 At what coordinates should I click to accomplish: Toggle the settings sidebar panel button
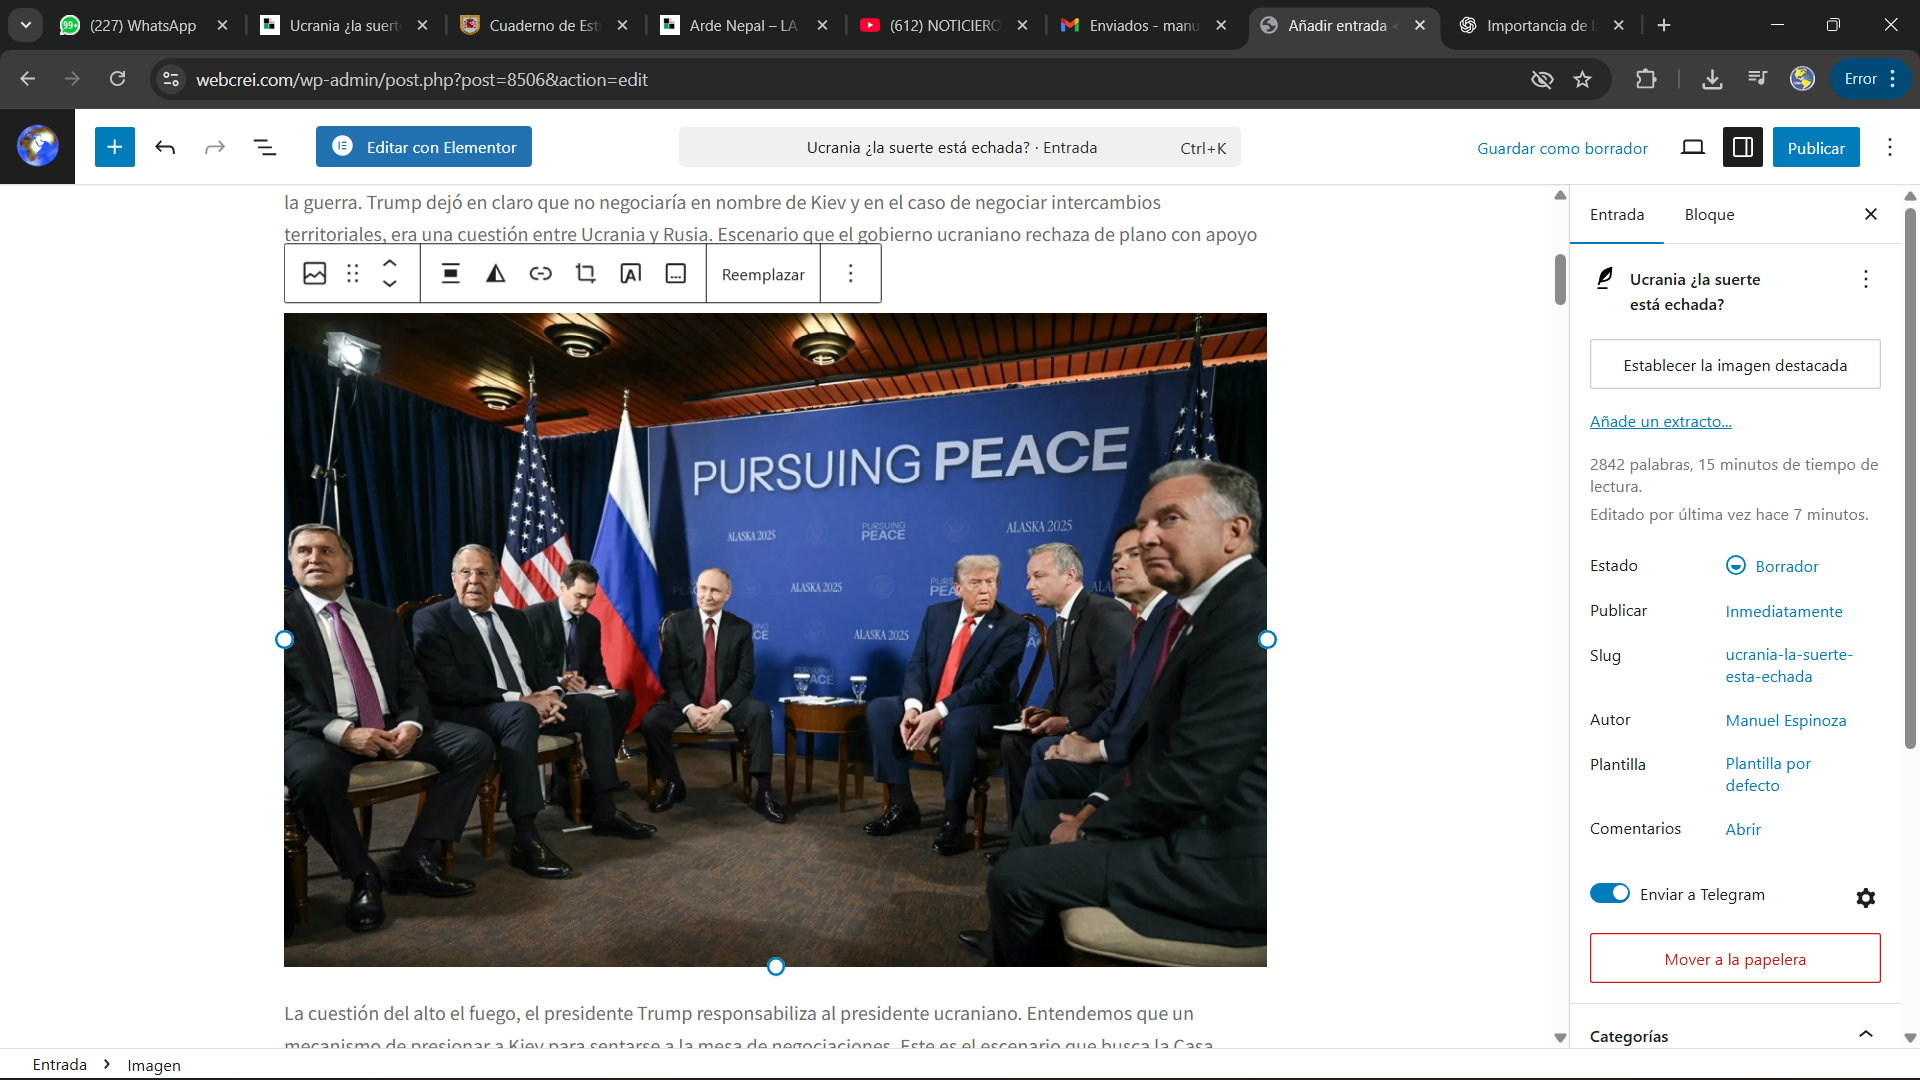[x=1742, y=147]
